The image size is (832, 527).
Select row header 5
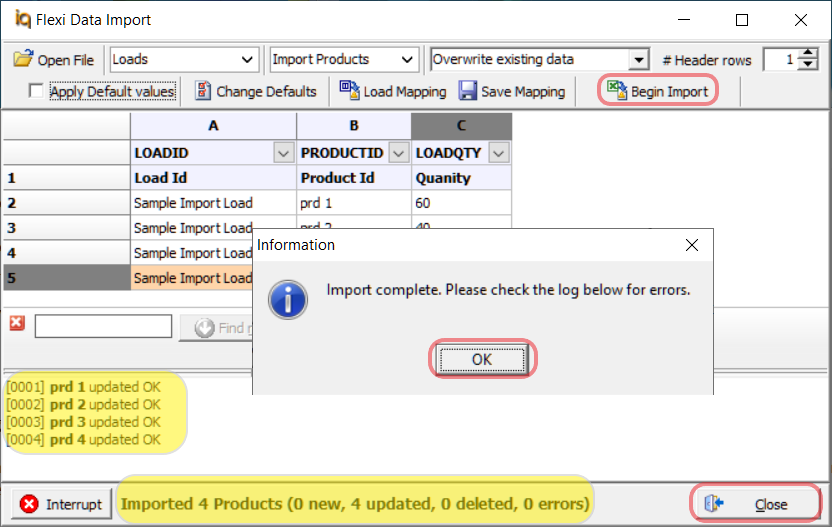(x=67, y=278)
